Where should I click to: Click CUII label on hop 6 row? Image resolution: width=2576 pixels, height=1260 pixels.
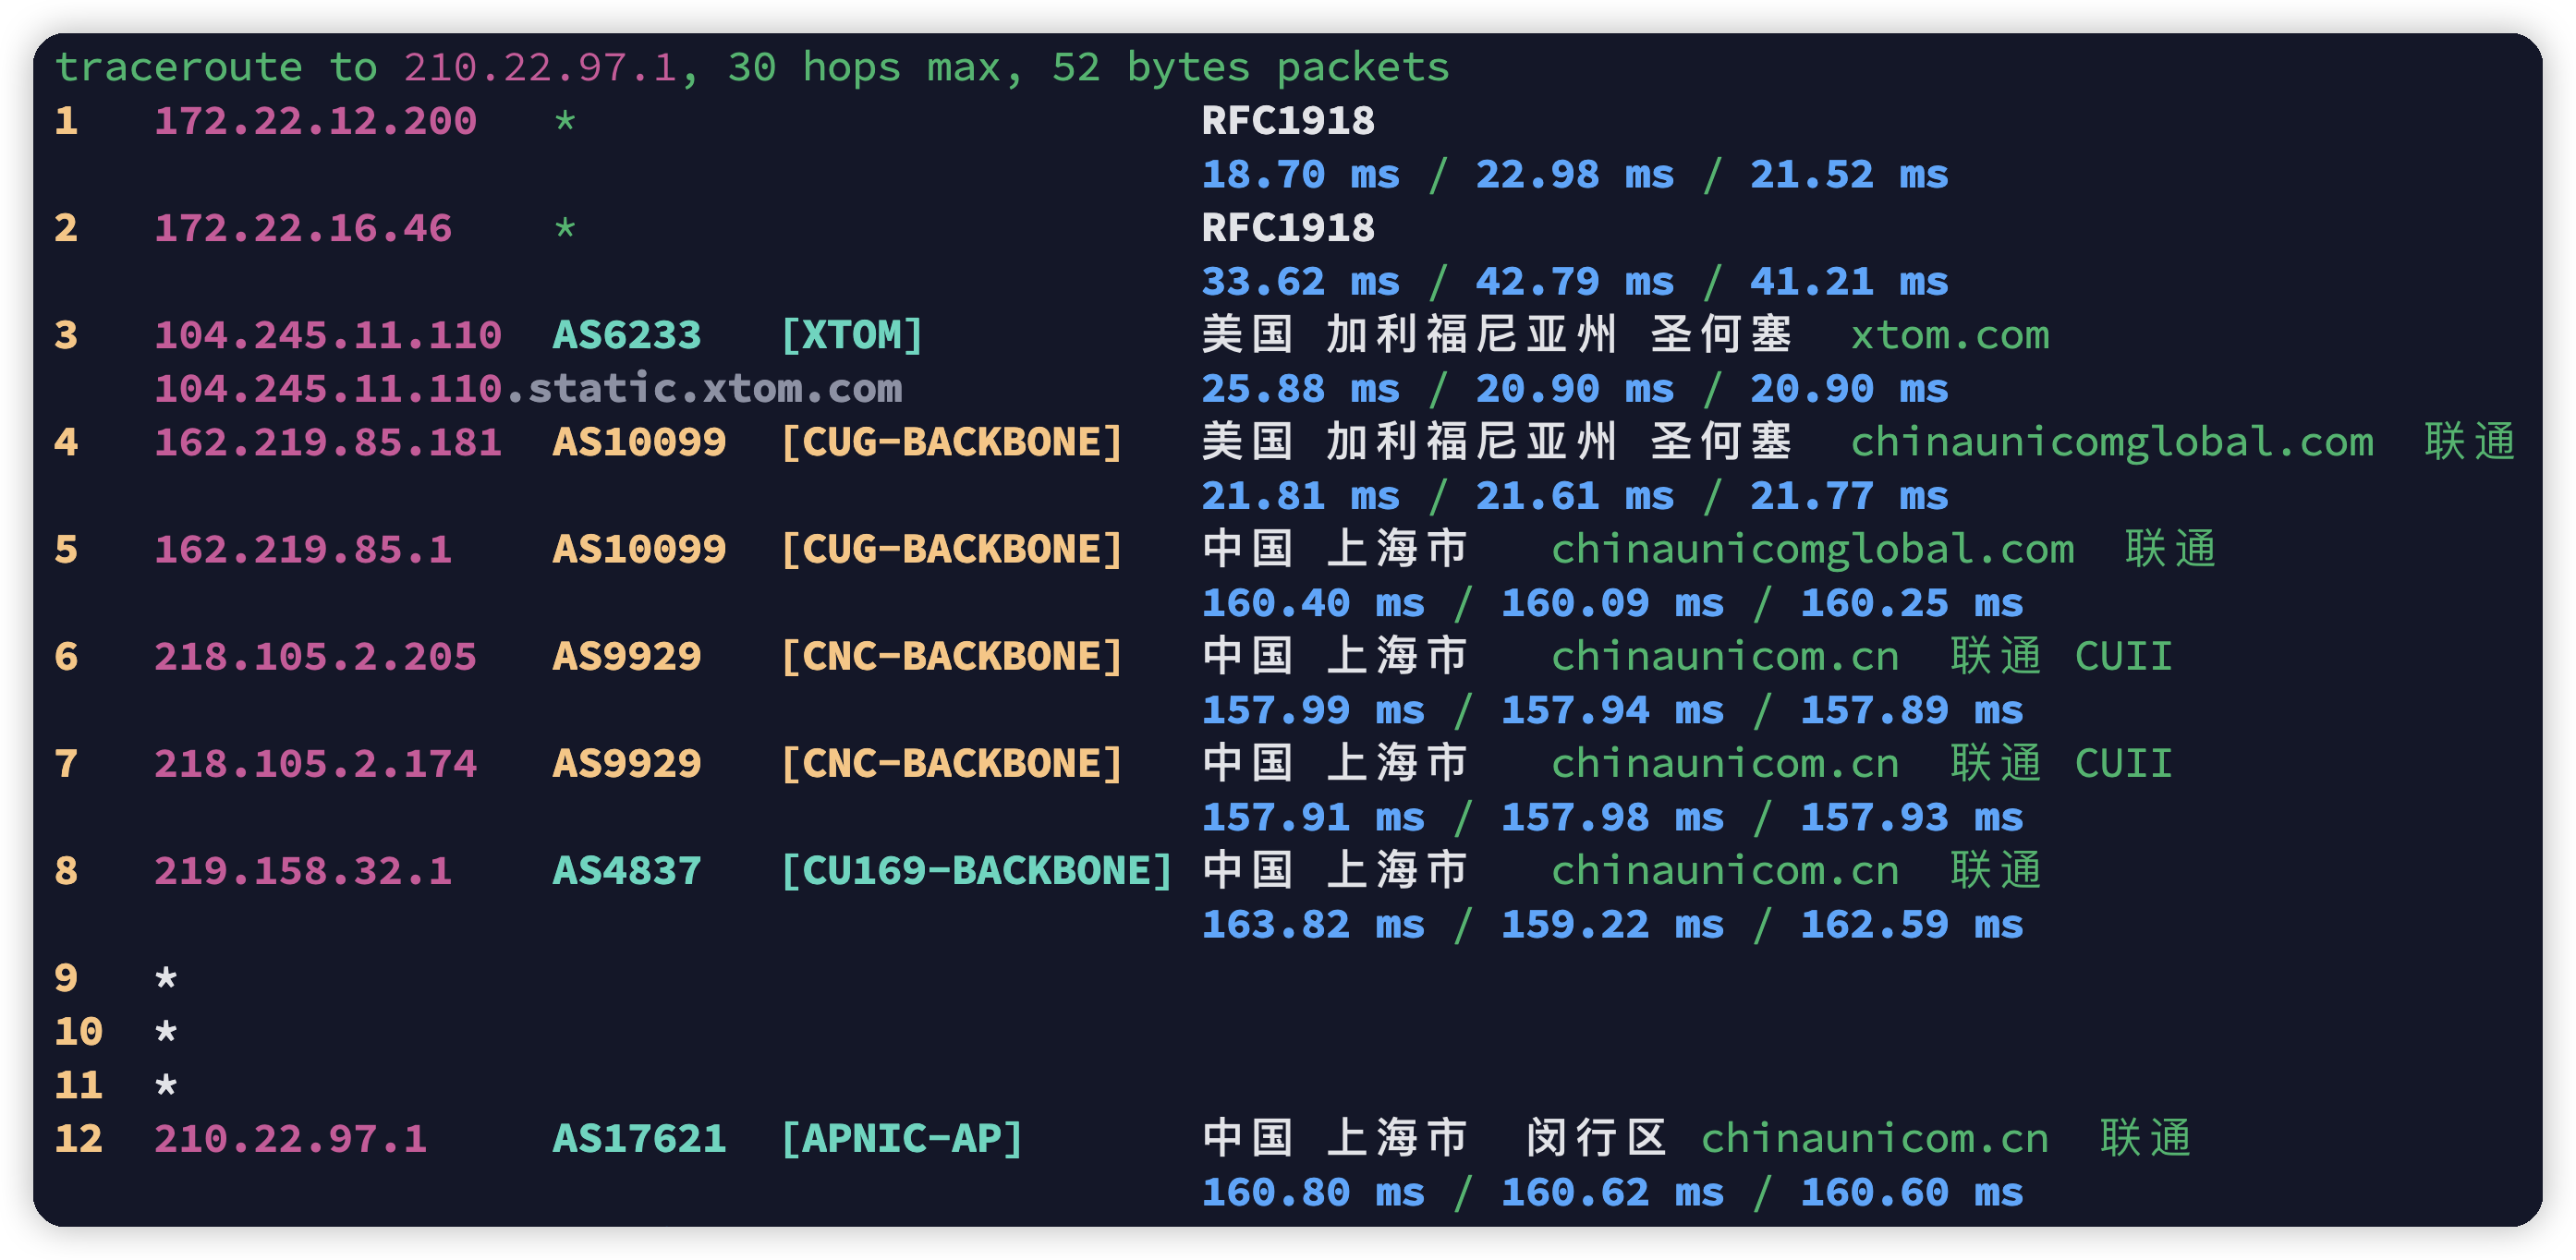2124,657
